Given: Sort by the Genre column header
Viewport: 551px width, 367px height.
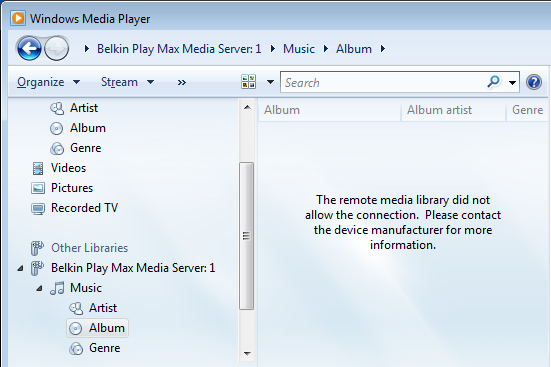Looking at the screenshot, I should pos(527,110).
